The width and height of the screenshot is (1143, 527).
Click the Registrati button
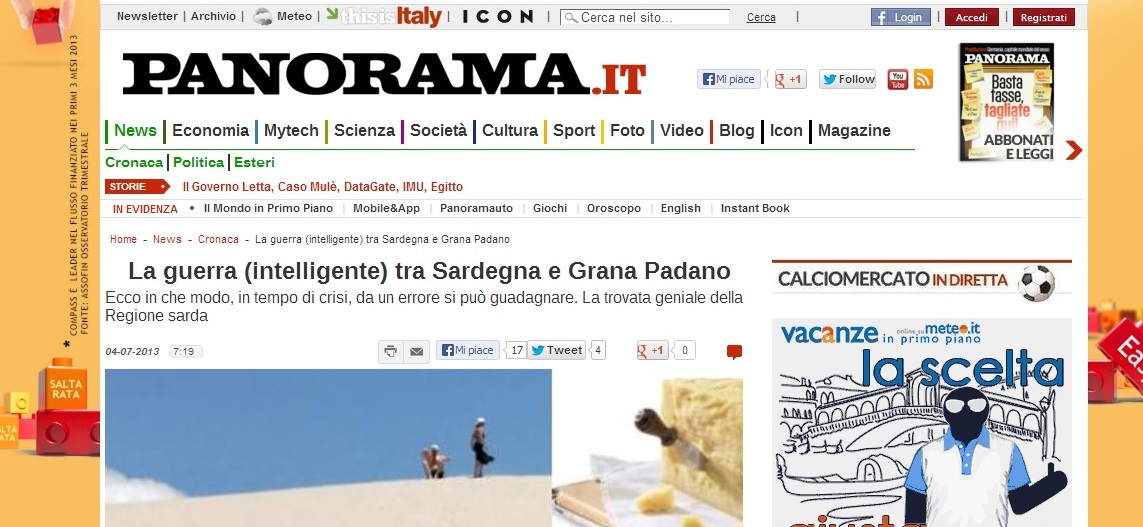pos(1044,17)
